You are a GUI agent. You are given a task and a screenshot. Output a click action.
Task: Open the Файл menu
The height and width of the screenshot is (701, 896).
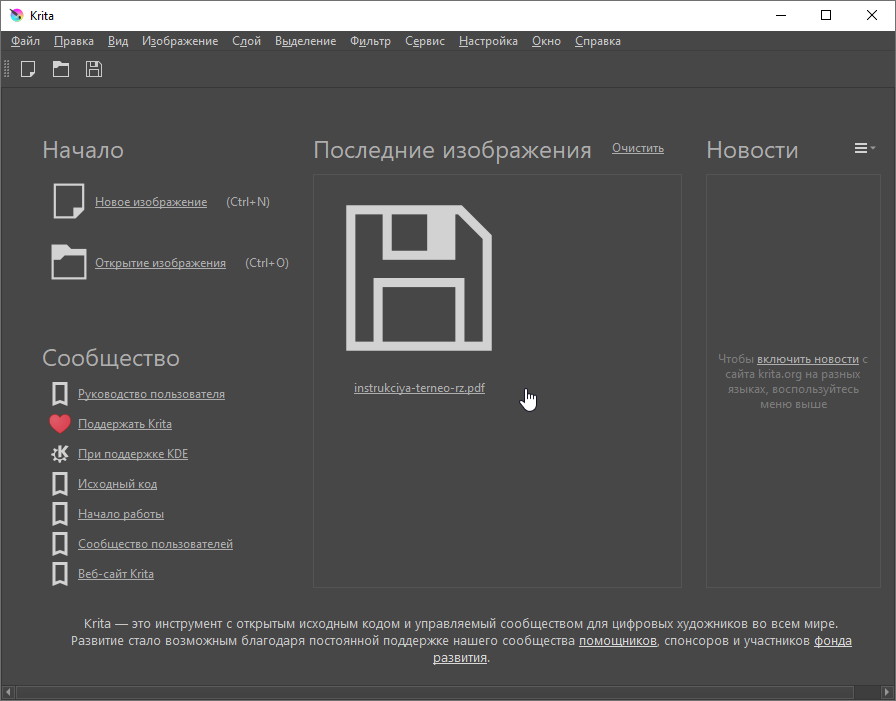pyautogui.click(x=25, y=41)
